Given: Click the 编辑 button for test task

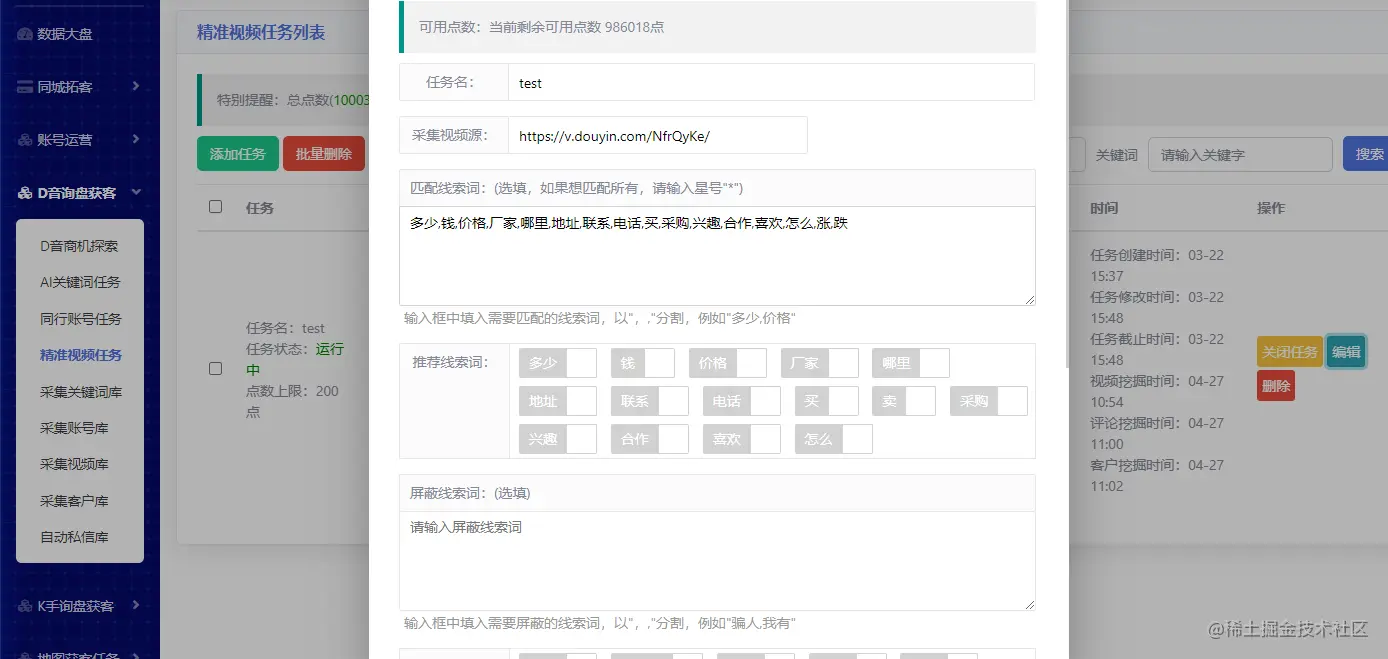Looking at the screenshot, I should coord(1346,352).
